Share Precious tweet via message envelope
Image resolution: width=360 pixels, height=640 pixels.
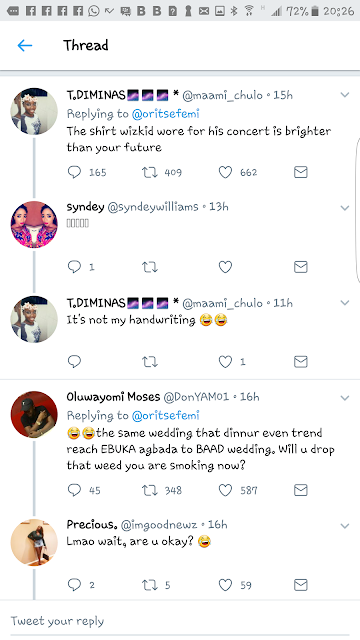coord(300,585)
